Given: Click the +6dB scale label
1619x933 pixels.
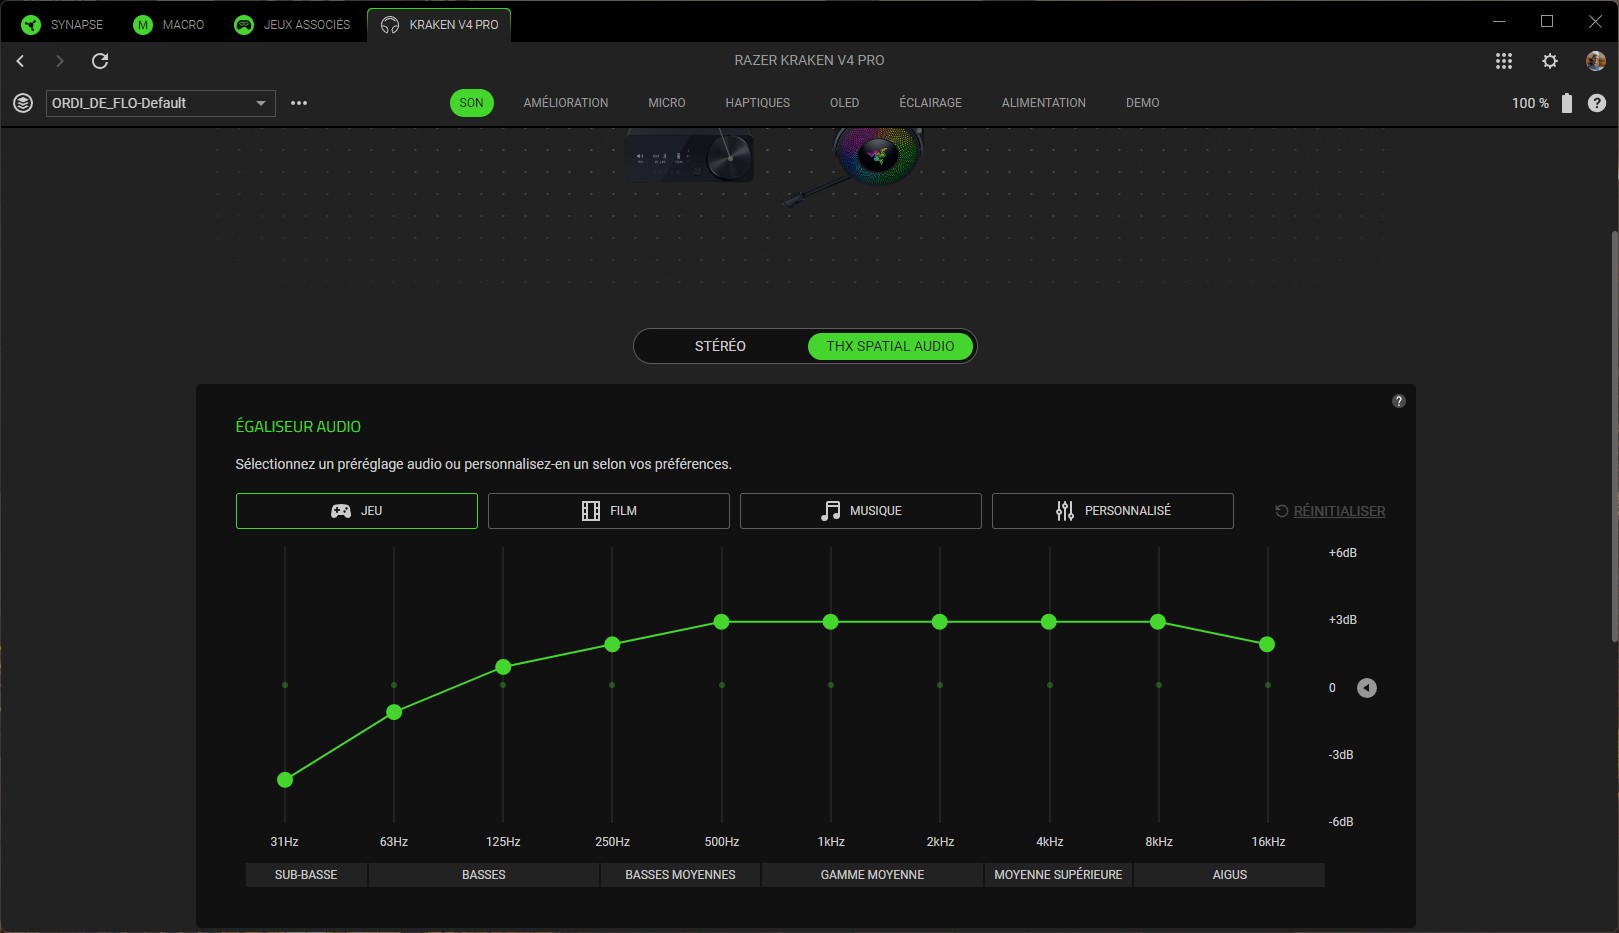Looking at the screenshot, I should pyautogui.click(x=1343, y=553).
